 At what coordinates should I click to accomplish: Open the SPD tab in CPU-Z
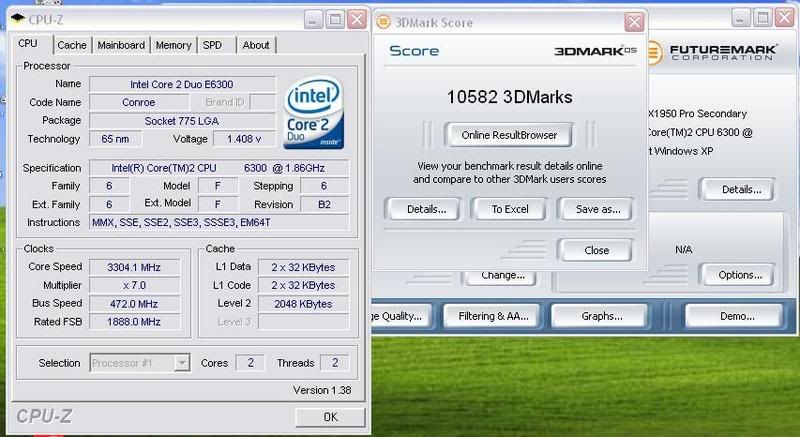tap(212, 45)
